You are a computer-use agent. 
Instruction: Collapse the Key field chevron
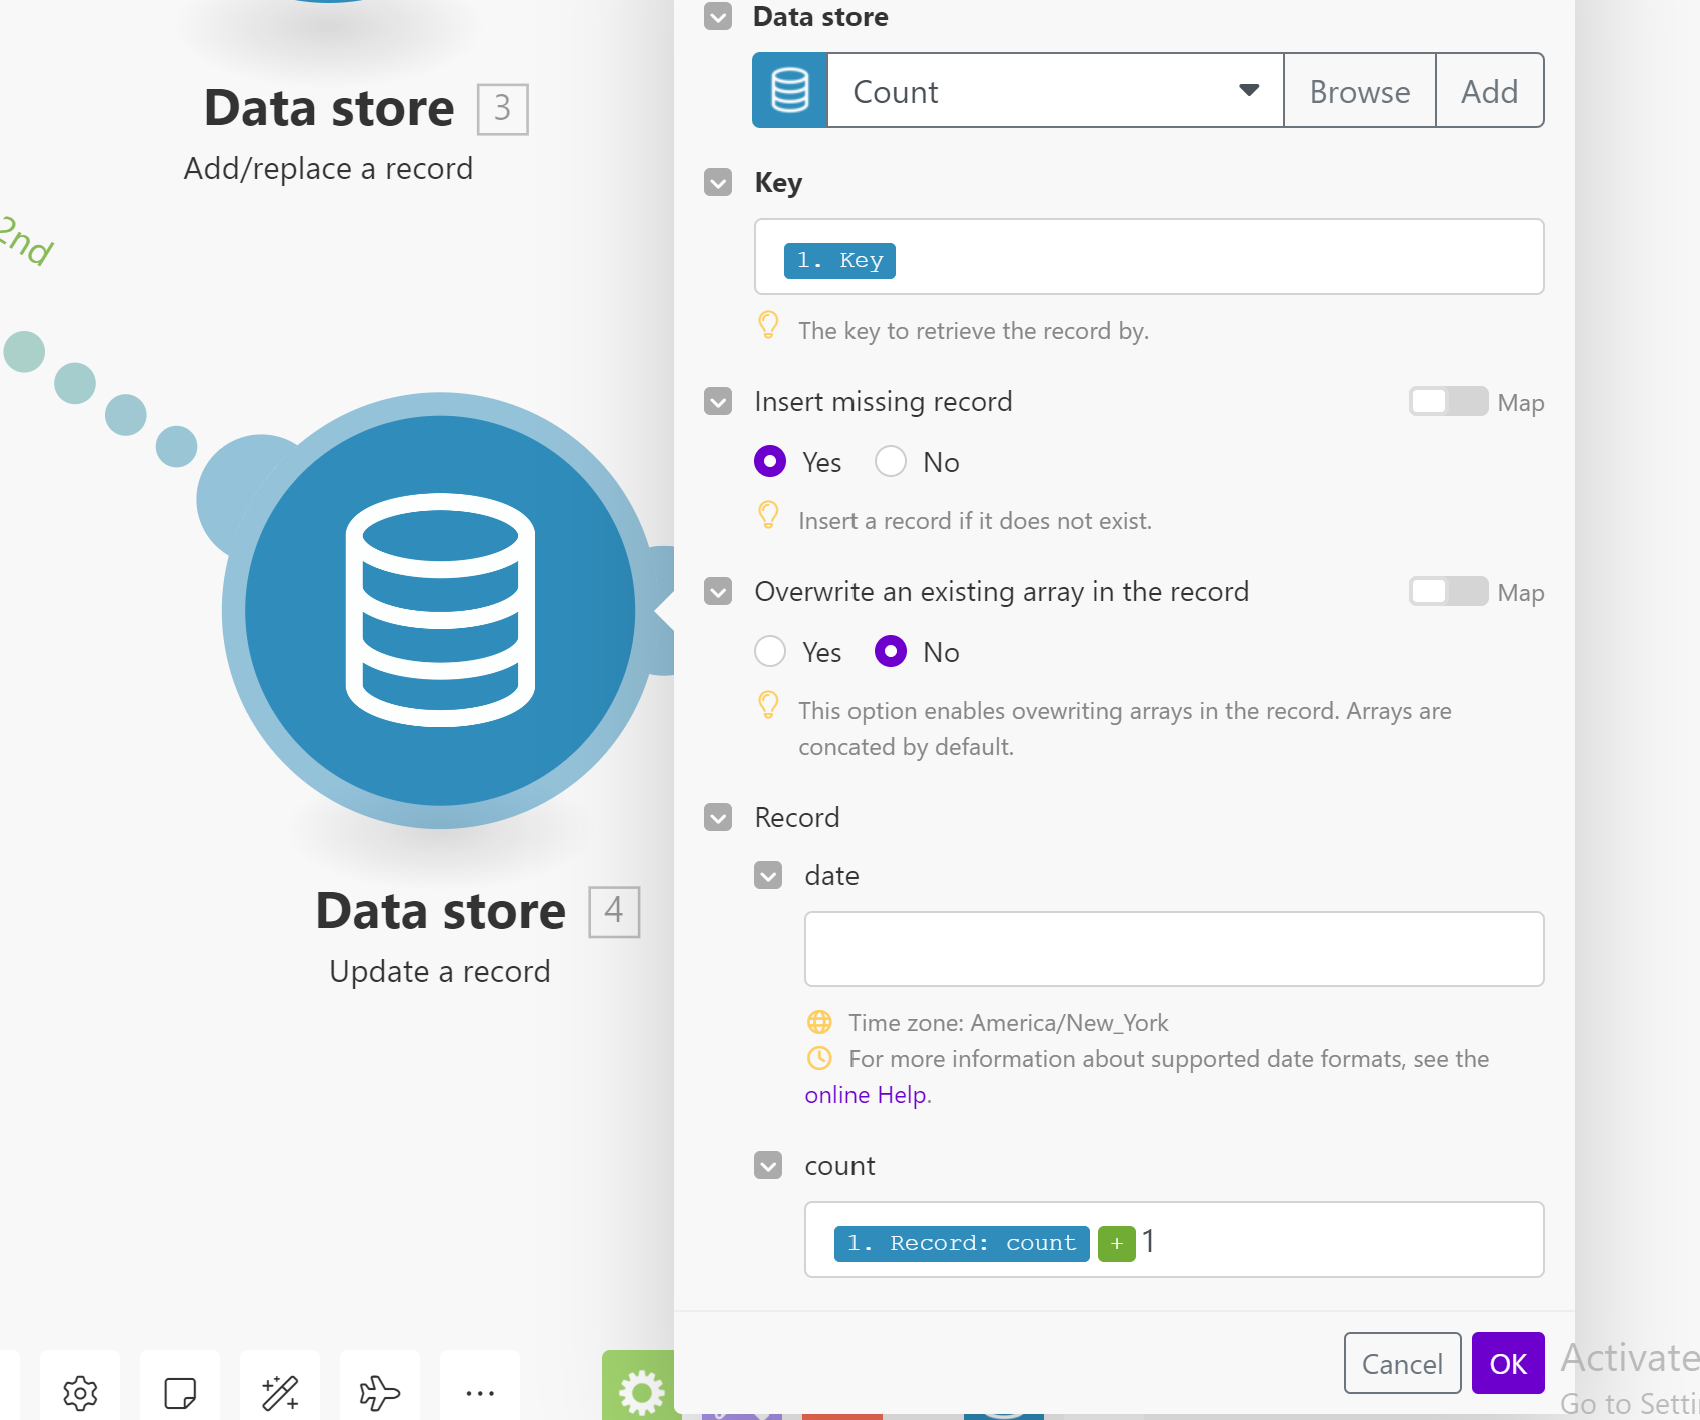coord(718,183)
